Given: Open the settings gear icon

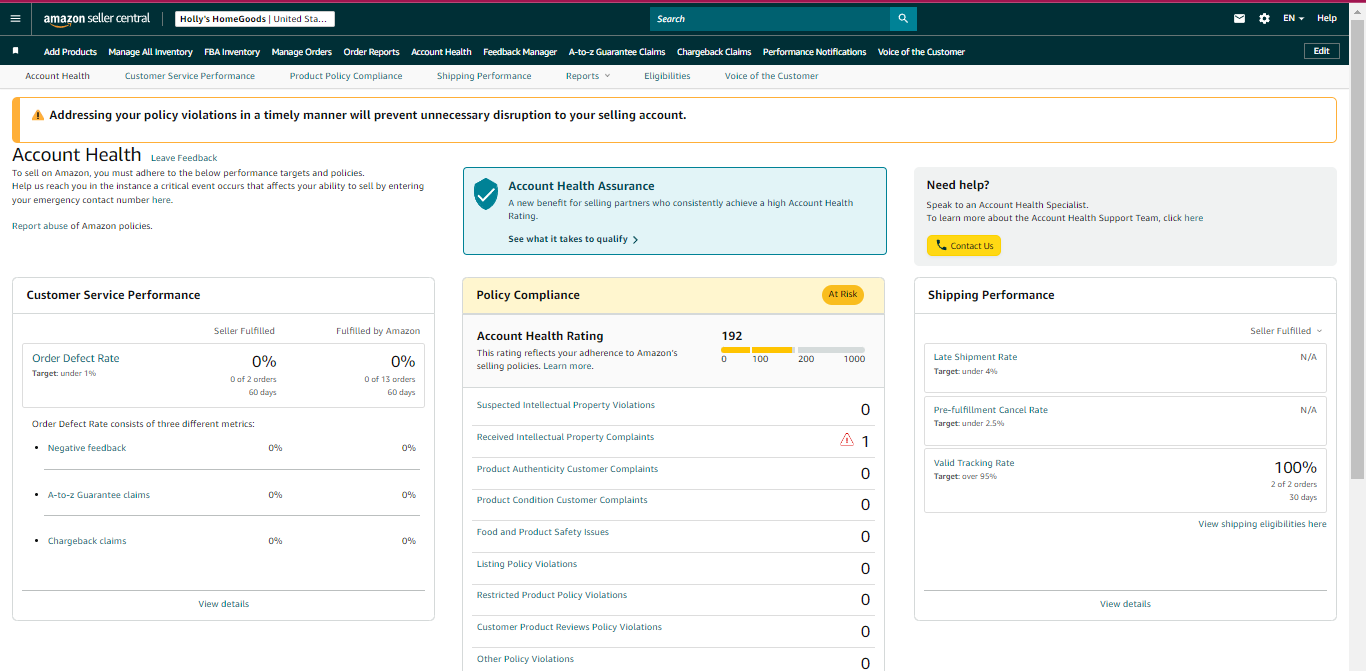Looking at the screenshot, I should click(x=1264, y=19).
